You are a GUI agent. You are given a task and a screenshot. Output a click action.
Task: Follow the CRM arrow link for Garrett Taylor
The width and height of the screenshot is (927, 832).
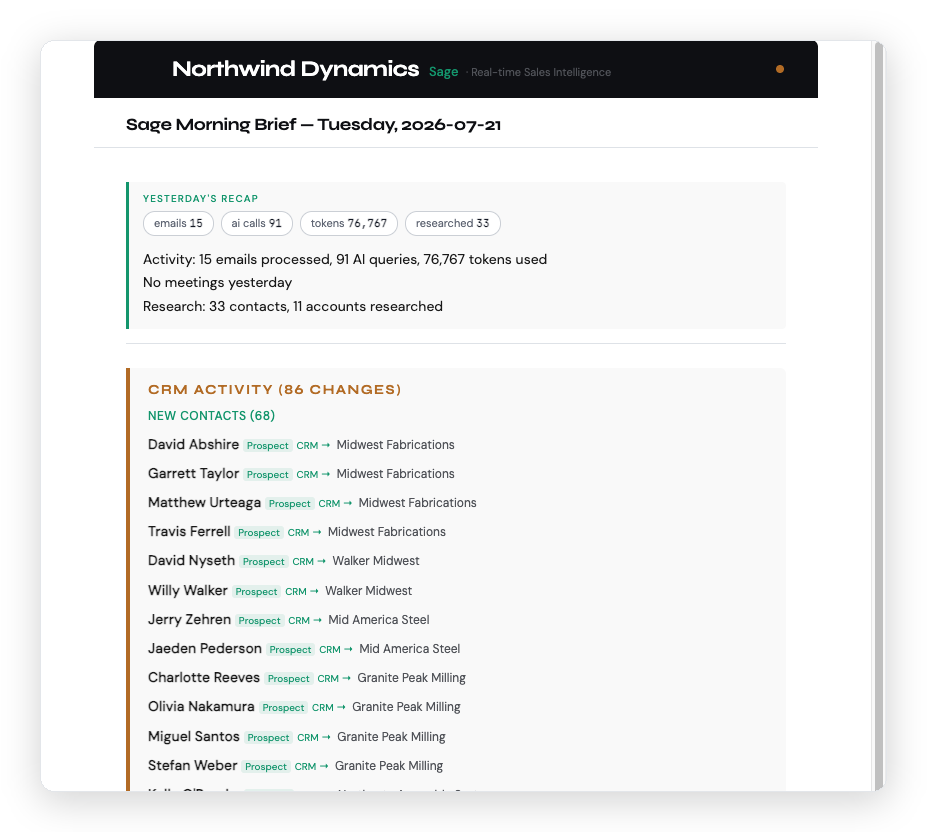313,475
